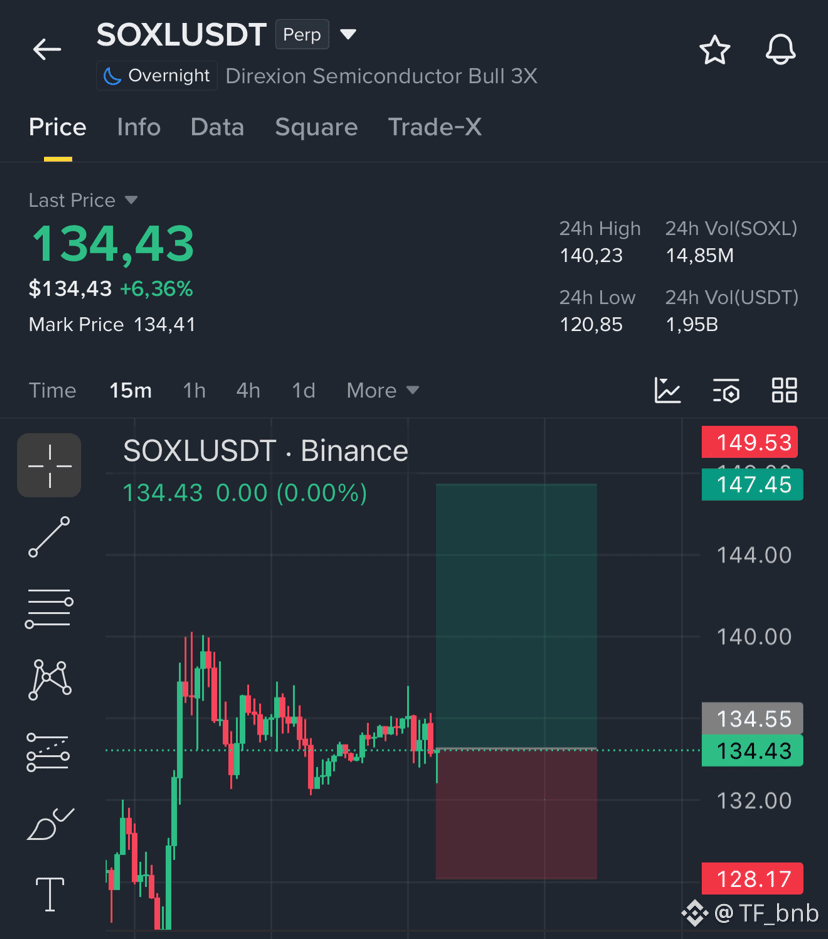Click Direxion Semiconductor Bull 3X description

coord(381,76)
